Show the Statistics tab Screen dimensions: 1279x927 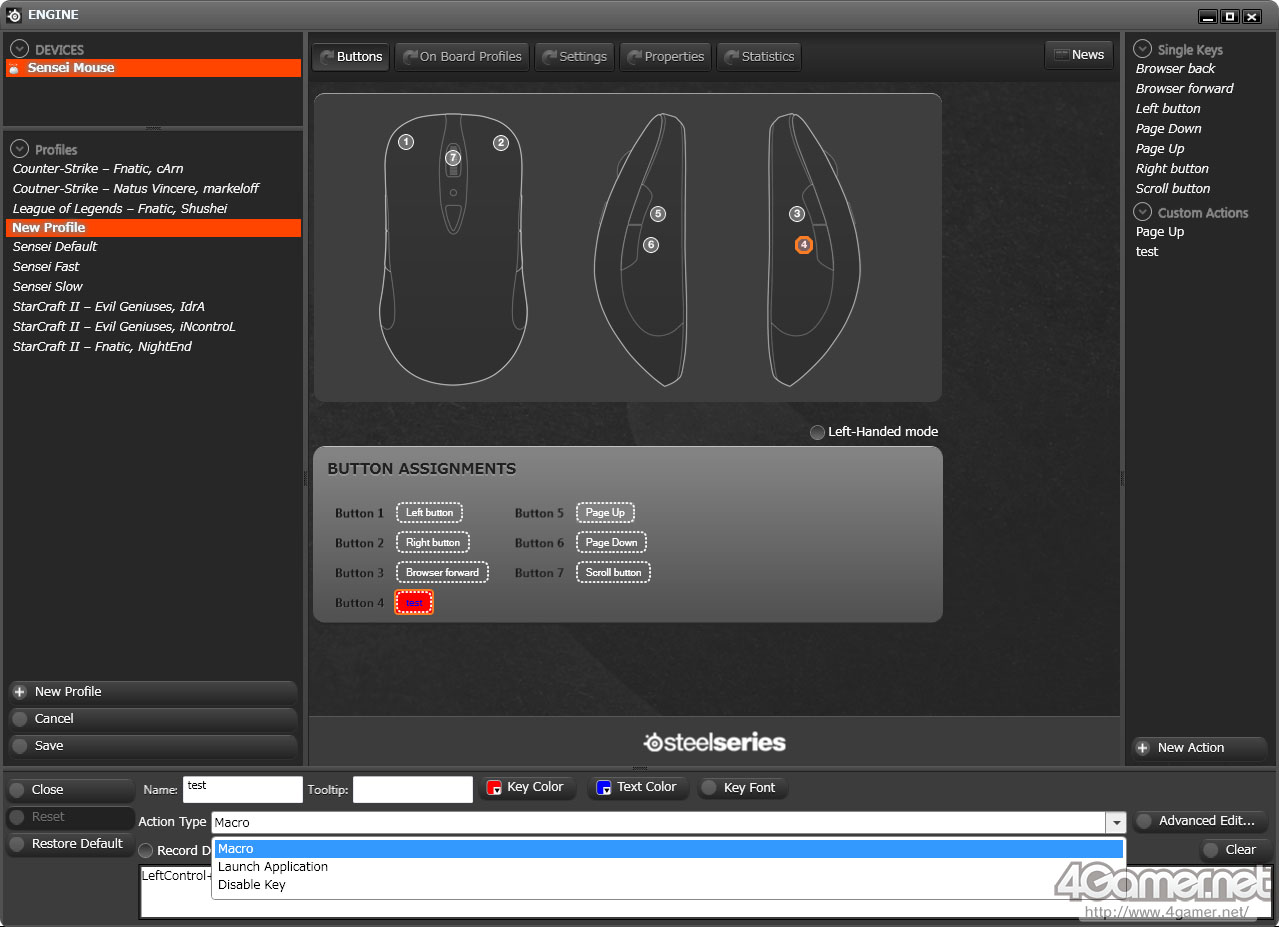click(x=758, y=57)
